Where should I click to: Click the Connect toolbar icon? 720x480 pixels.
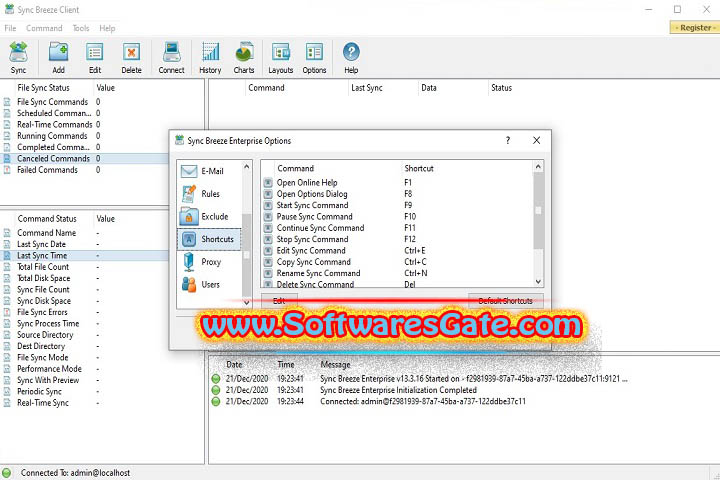point(171,57)
